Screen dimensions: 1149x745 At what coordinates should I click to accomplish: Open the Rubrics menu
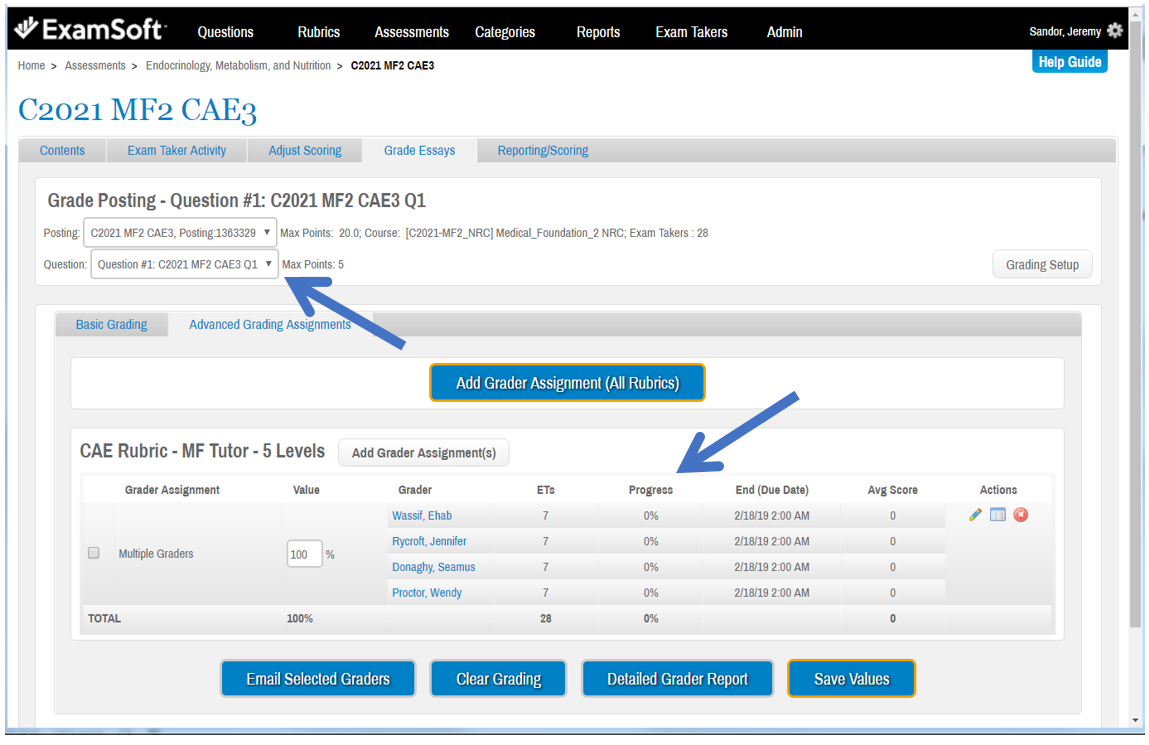point(319,32)
